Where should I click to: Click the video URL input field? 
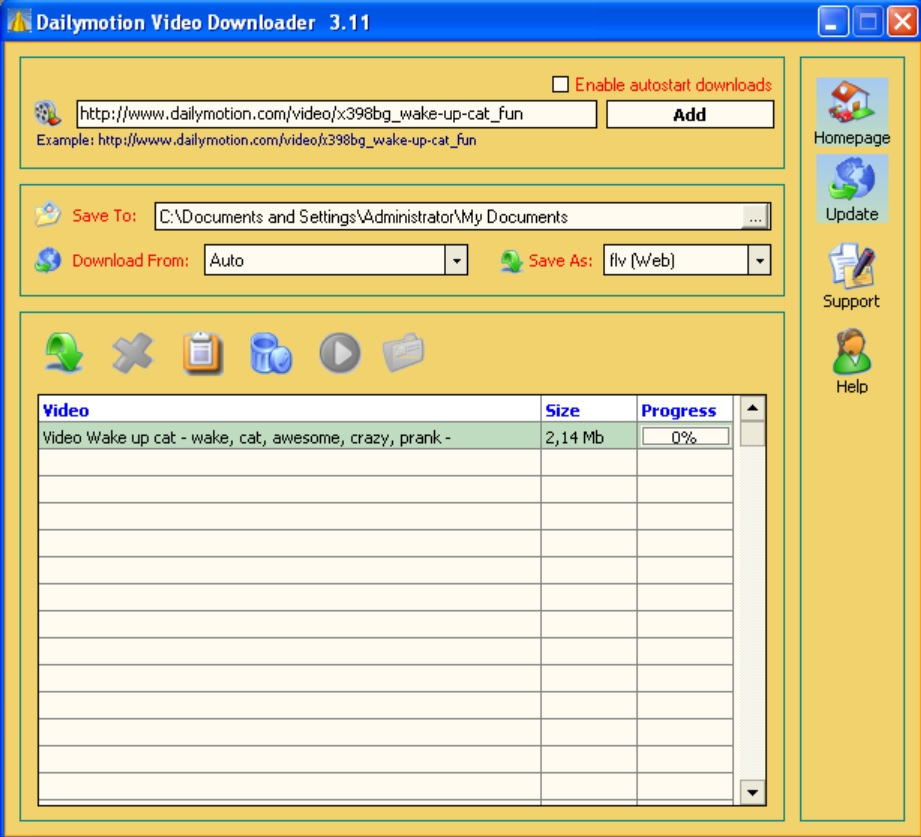point(336,114)
